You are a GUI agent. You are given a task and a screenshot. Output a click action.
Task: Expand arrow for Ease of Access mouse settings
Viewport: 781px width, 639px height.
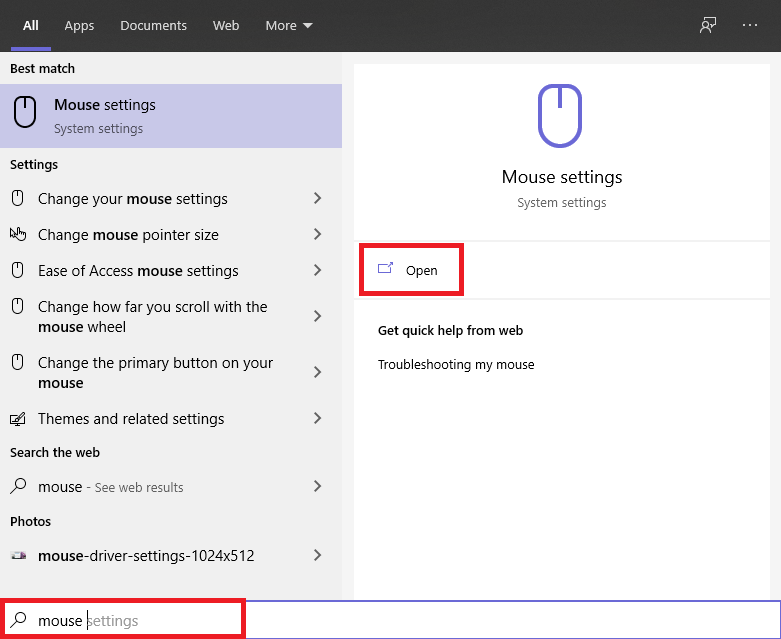[x=317, y=271]
